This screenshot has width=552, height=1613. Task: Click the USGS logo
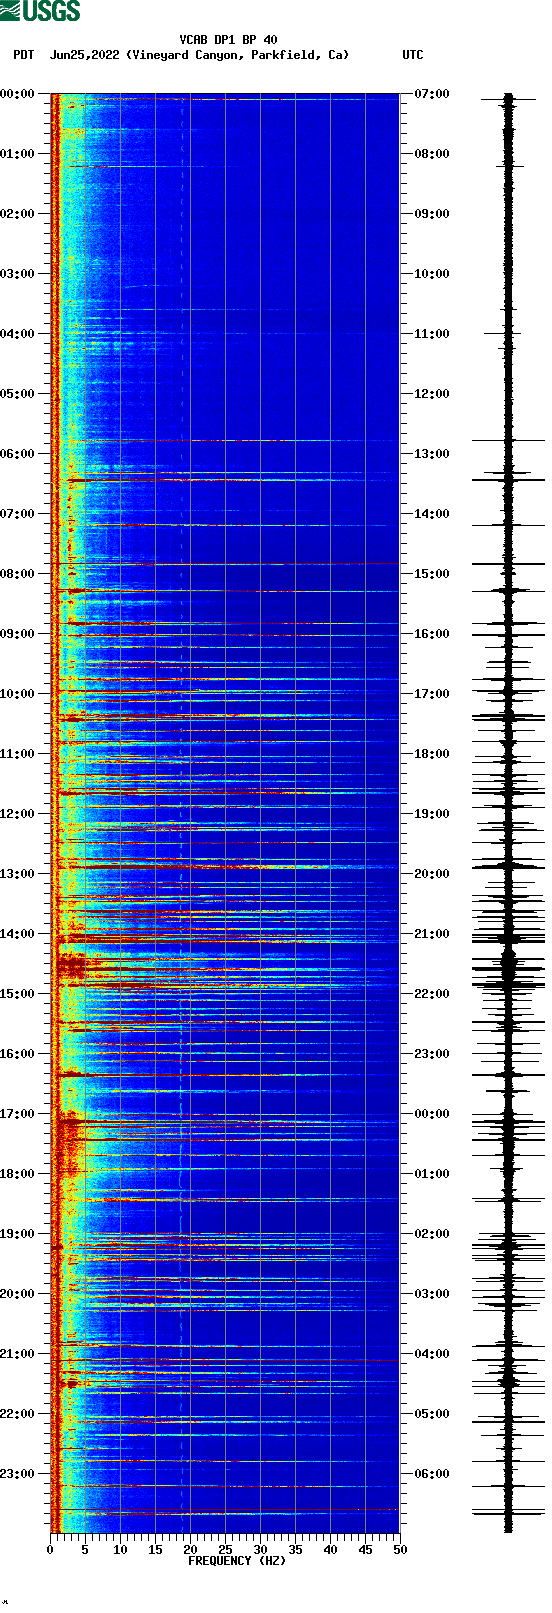(x=40, y=11)
